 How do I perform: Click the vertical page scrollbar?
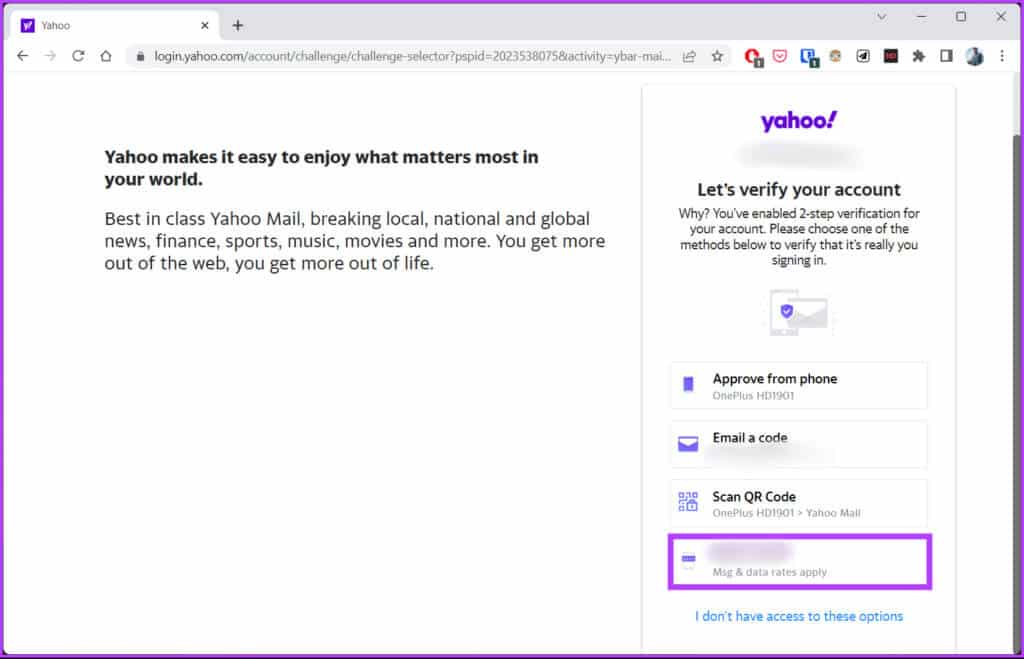[x=1017, y=392]
